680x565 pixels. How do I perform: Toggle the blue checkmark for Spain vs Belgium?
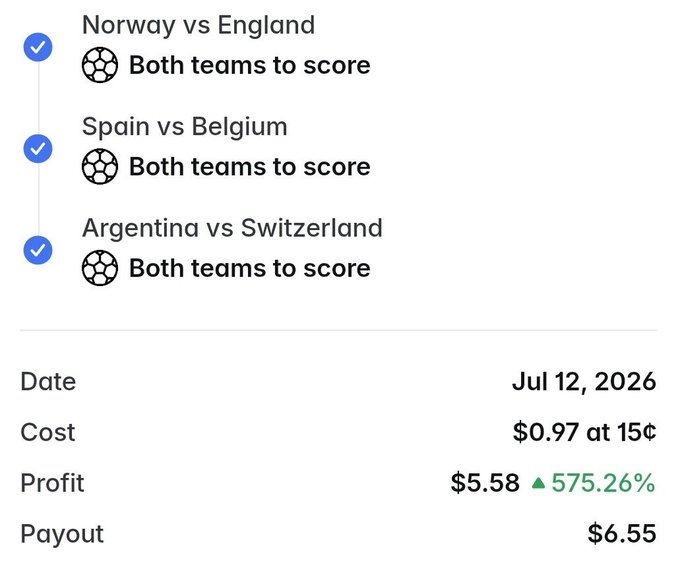pyautogui.click(x=38, y=149)
